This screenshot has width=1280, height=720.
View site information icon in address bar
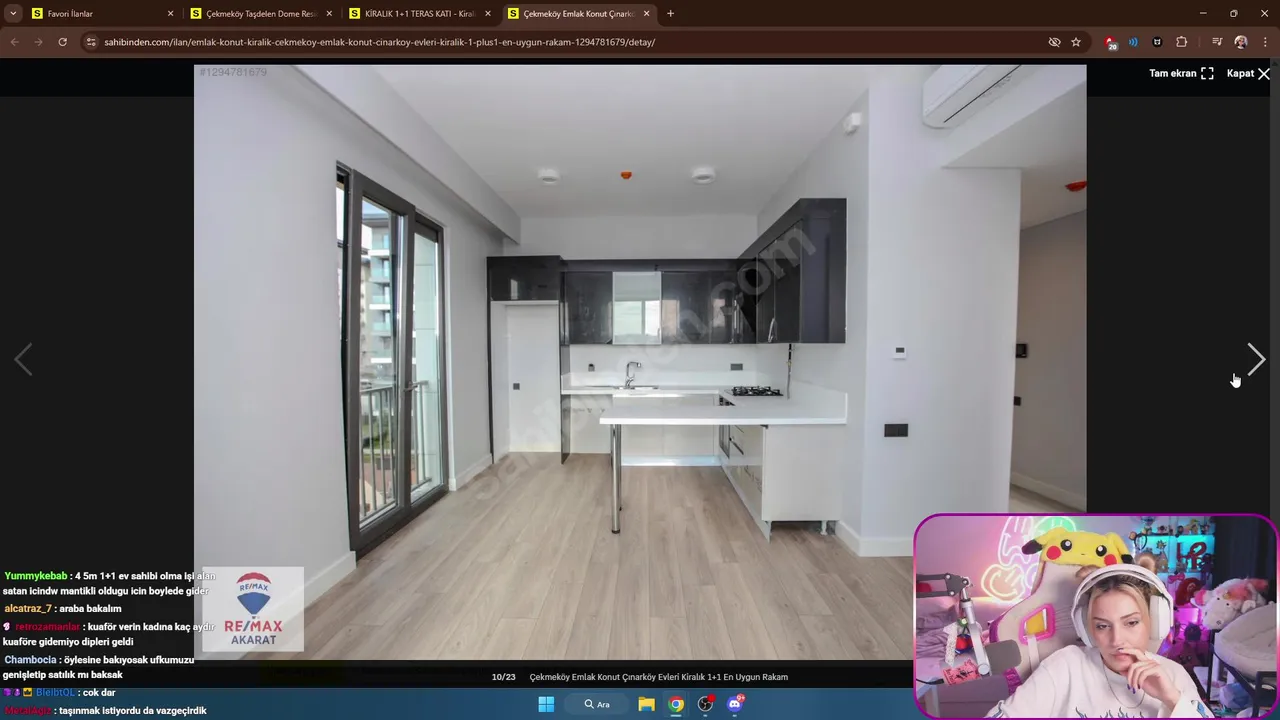91,42
